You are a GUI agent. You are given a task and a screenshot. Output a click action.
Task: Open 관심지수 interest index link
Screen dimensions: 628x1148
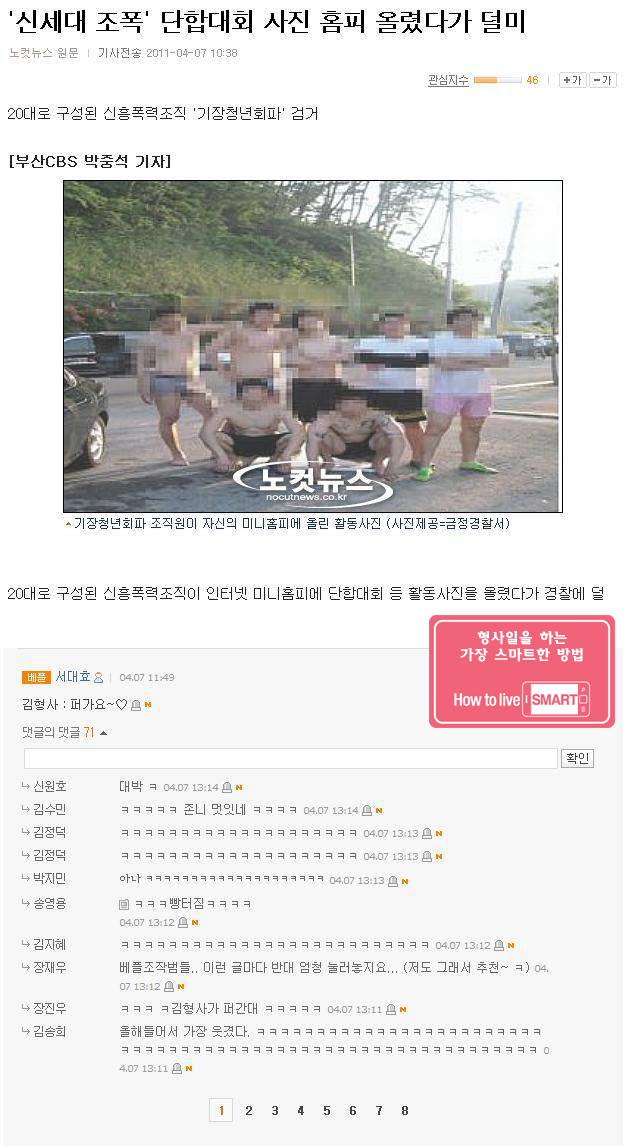(448, 80)
